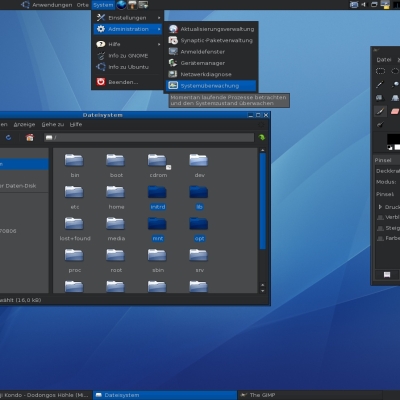This screenshot has width=400, height=400.
Task: Open Aktualisierungsverwaltung in the Administration submenu
Action: (x=211, y=29)
